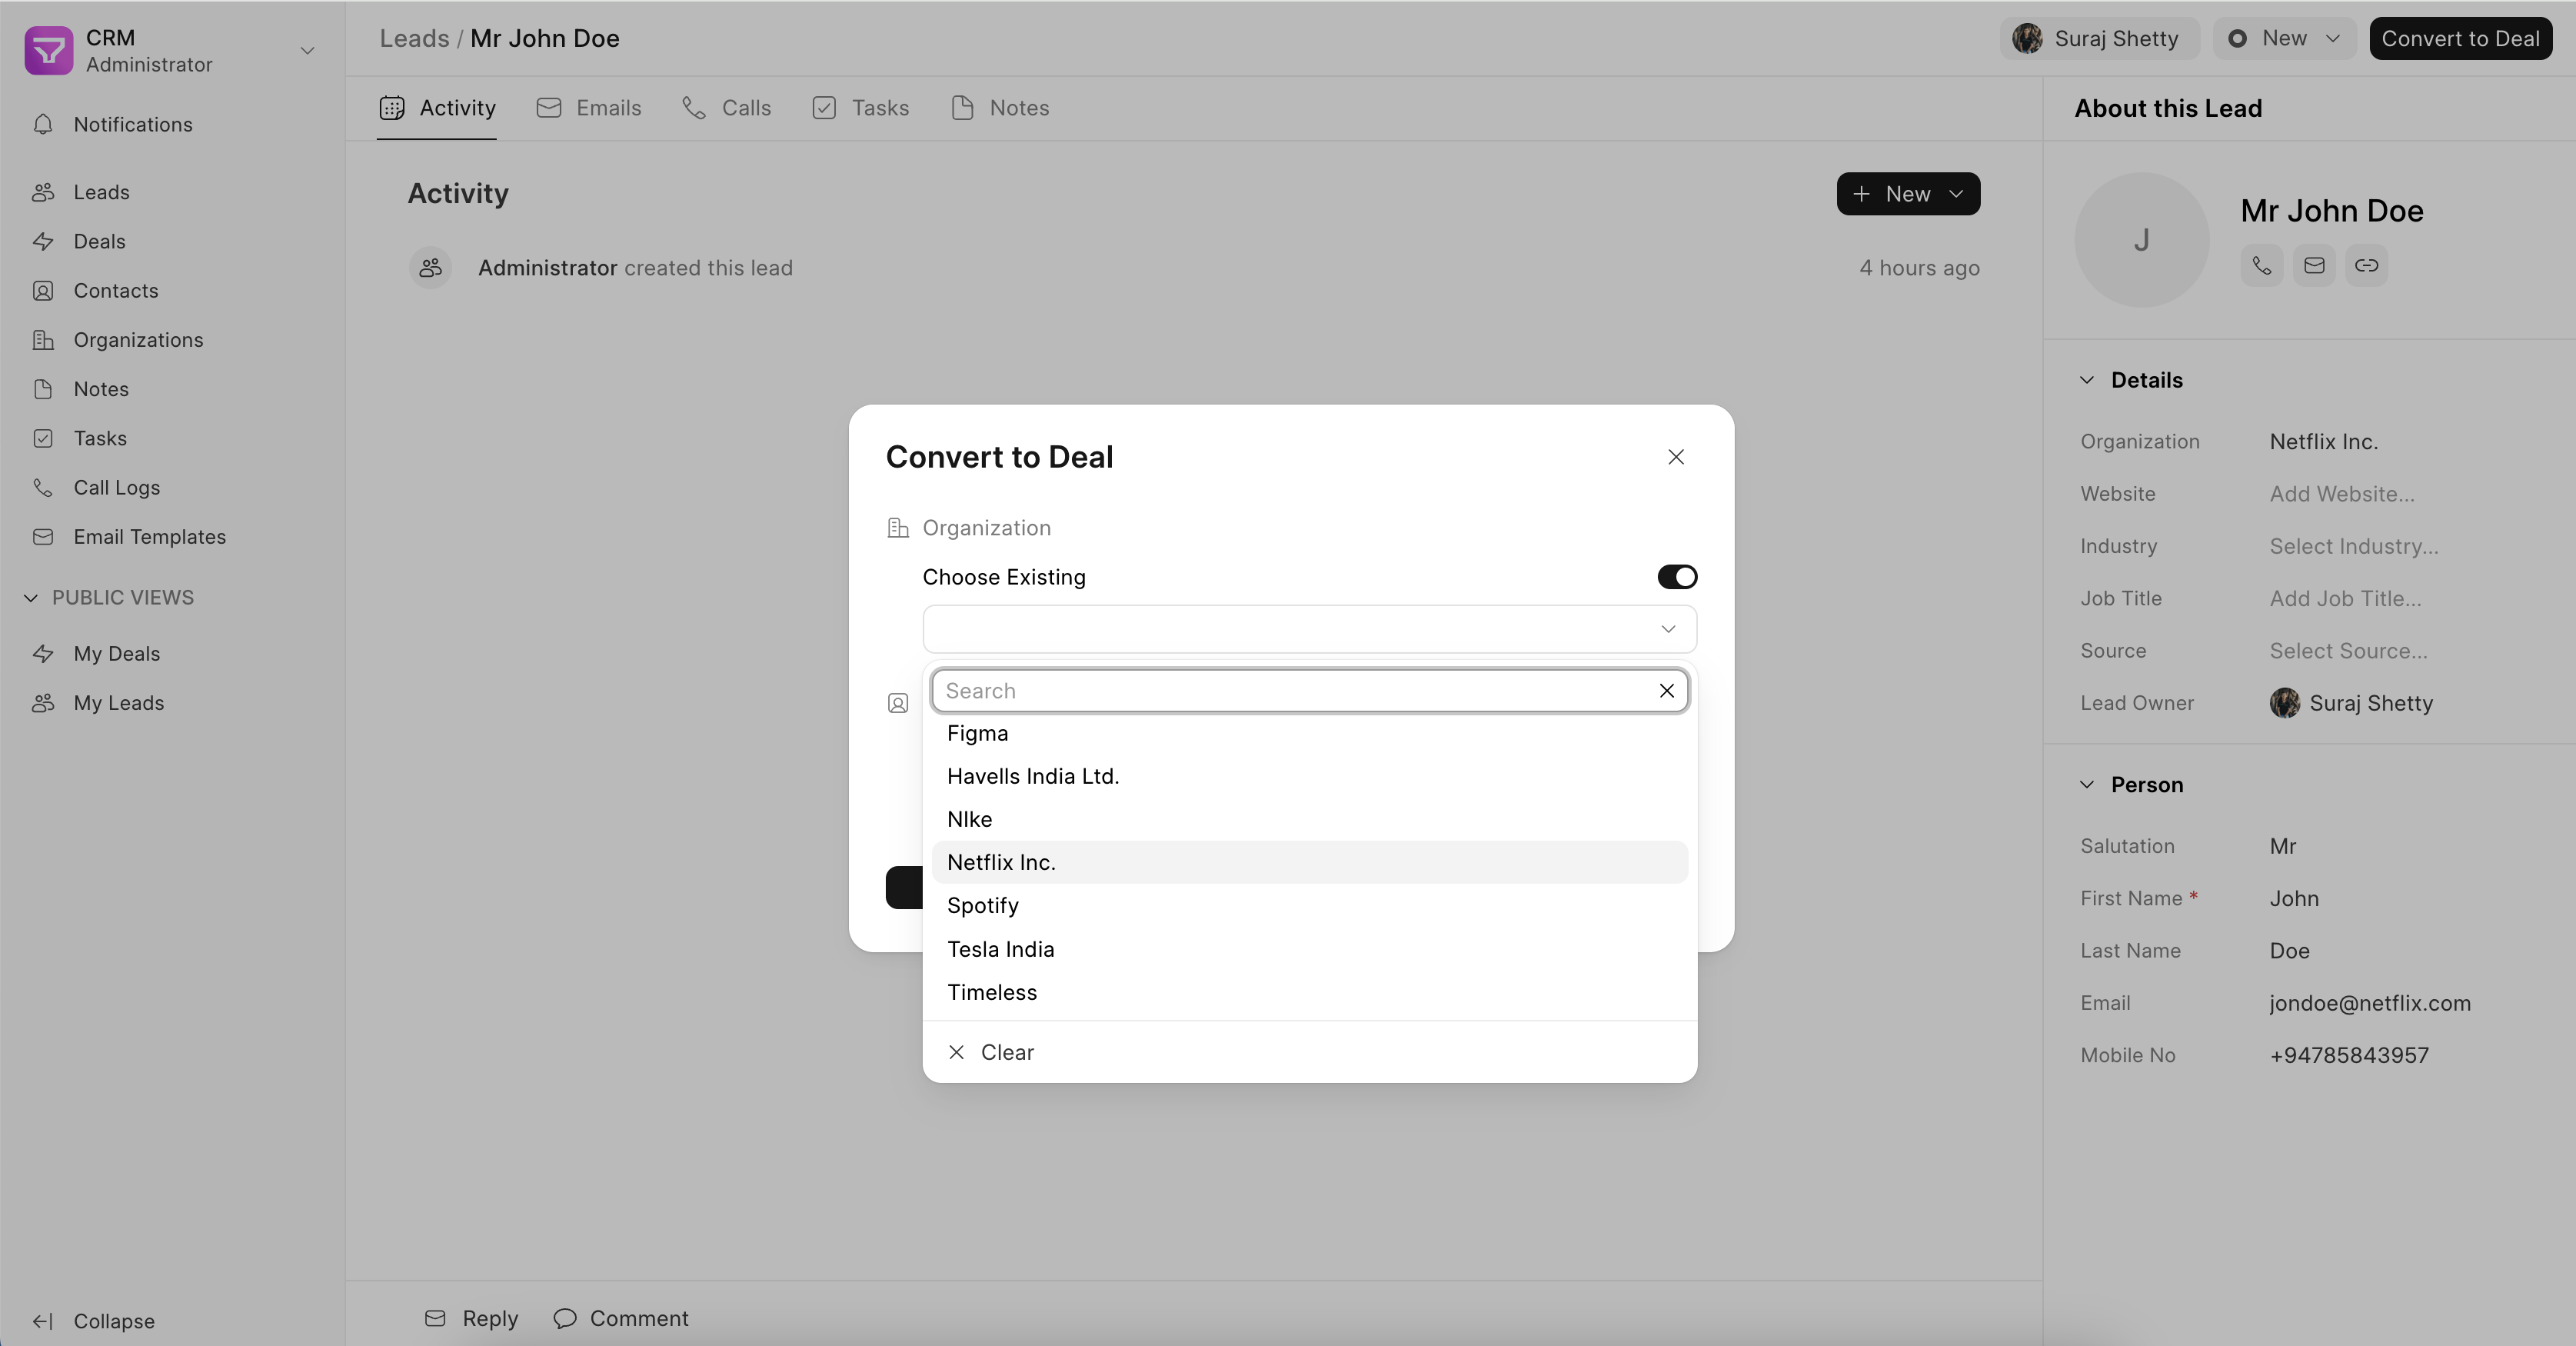
Task: Collapse the Details section chevron
Action: pos(2087,380)
